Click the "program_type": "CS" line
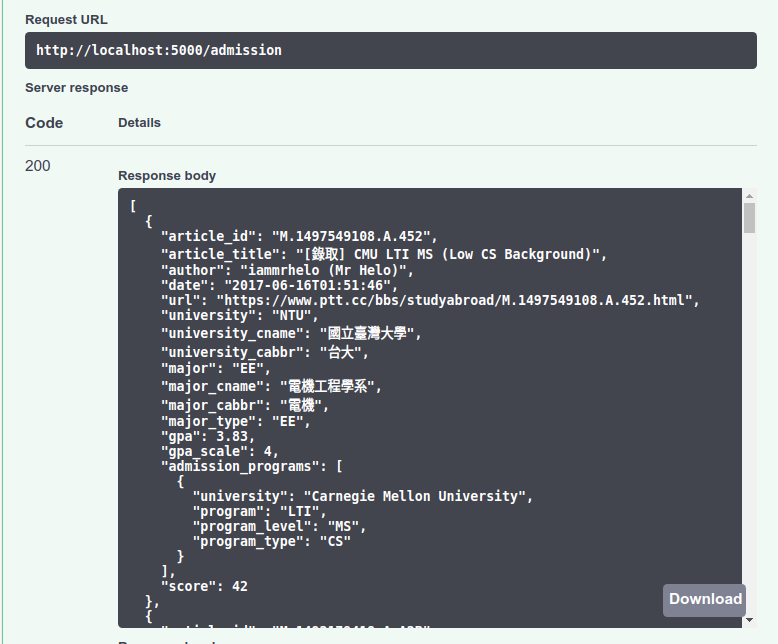The width and height of the screenshot is (778, 644). [271, 541]
